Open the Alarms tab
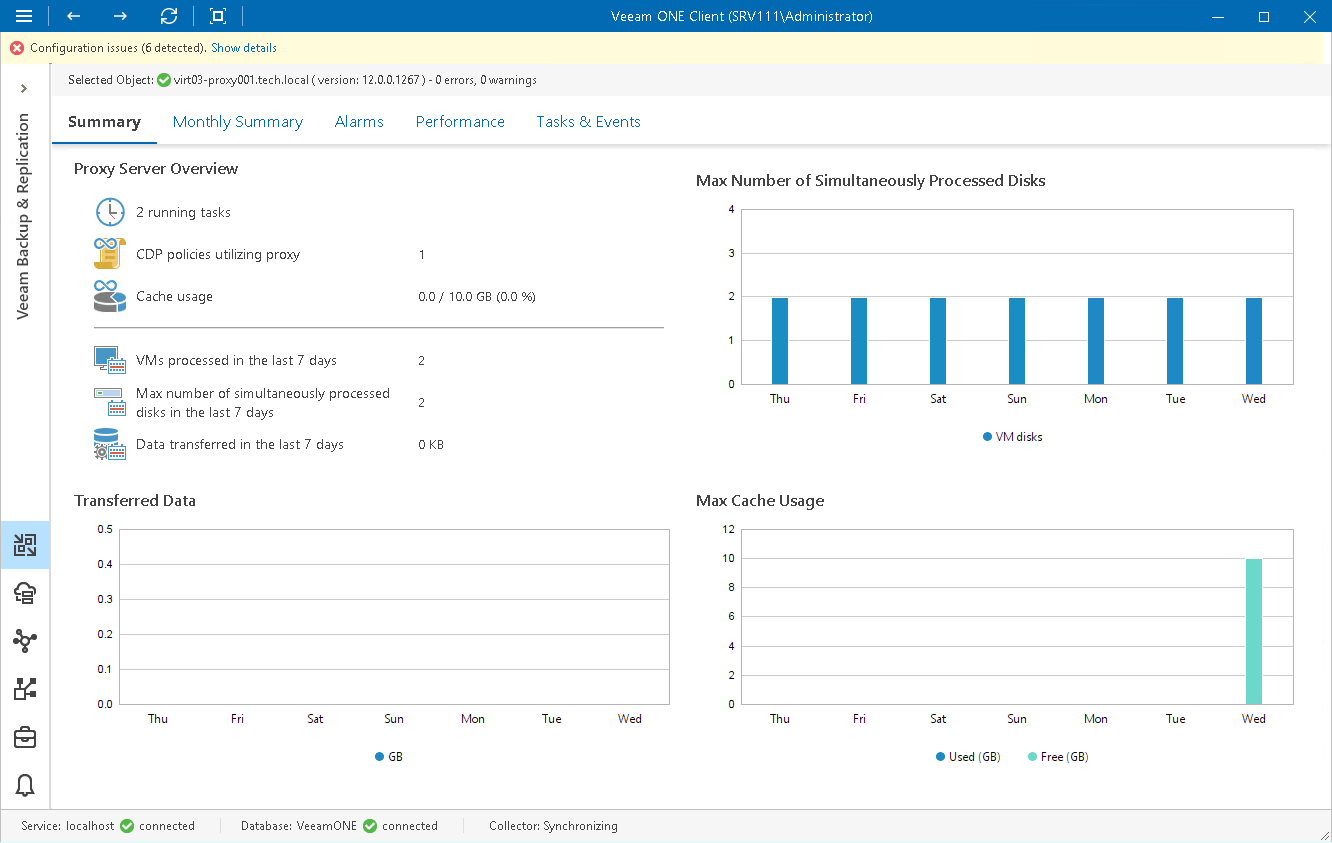The width and height of the screenshot is (1332, 843). pos(359,122)
